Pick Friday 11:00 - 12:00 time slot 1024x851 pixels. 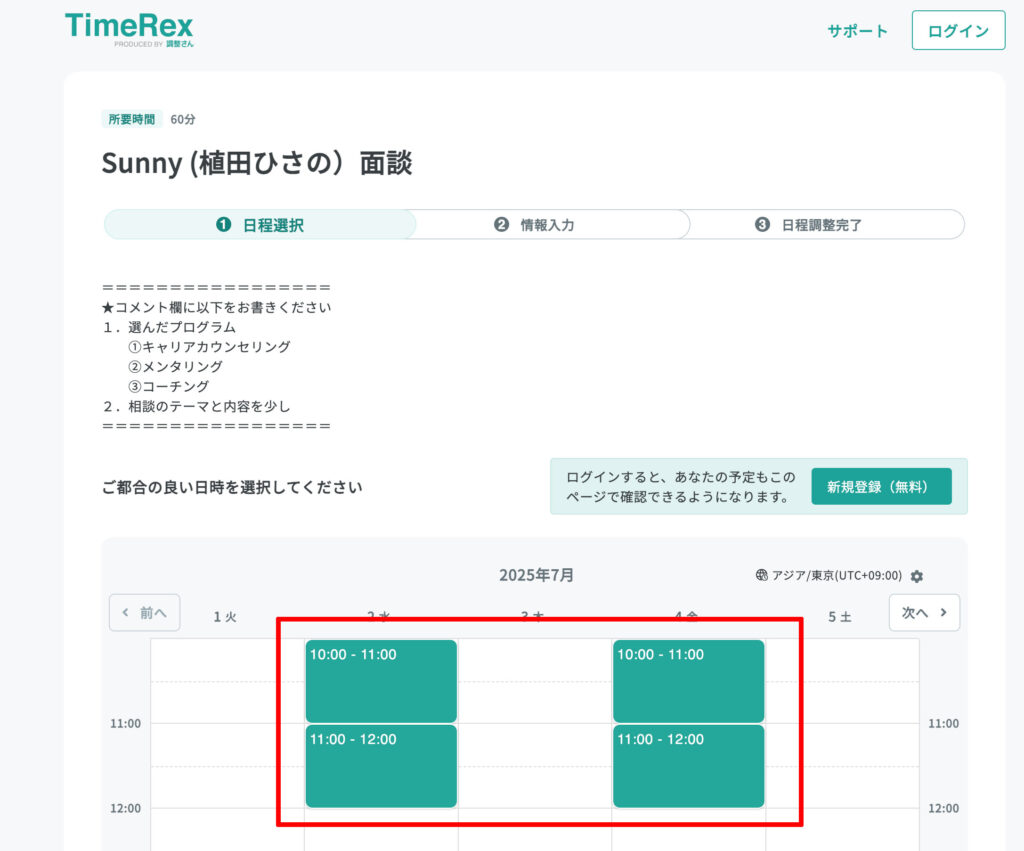tap(688, 766)
